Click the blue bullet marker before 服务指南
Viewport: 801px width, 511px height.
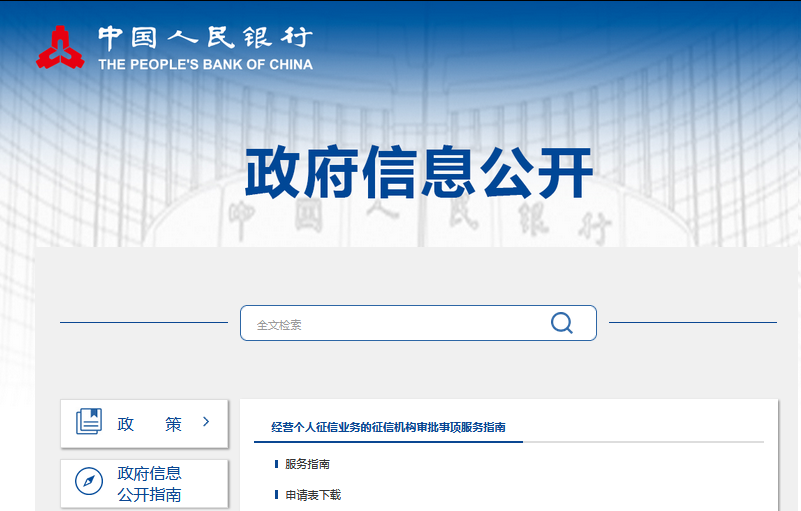[276, 464]
